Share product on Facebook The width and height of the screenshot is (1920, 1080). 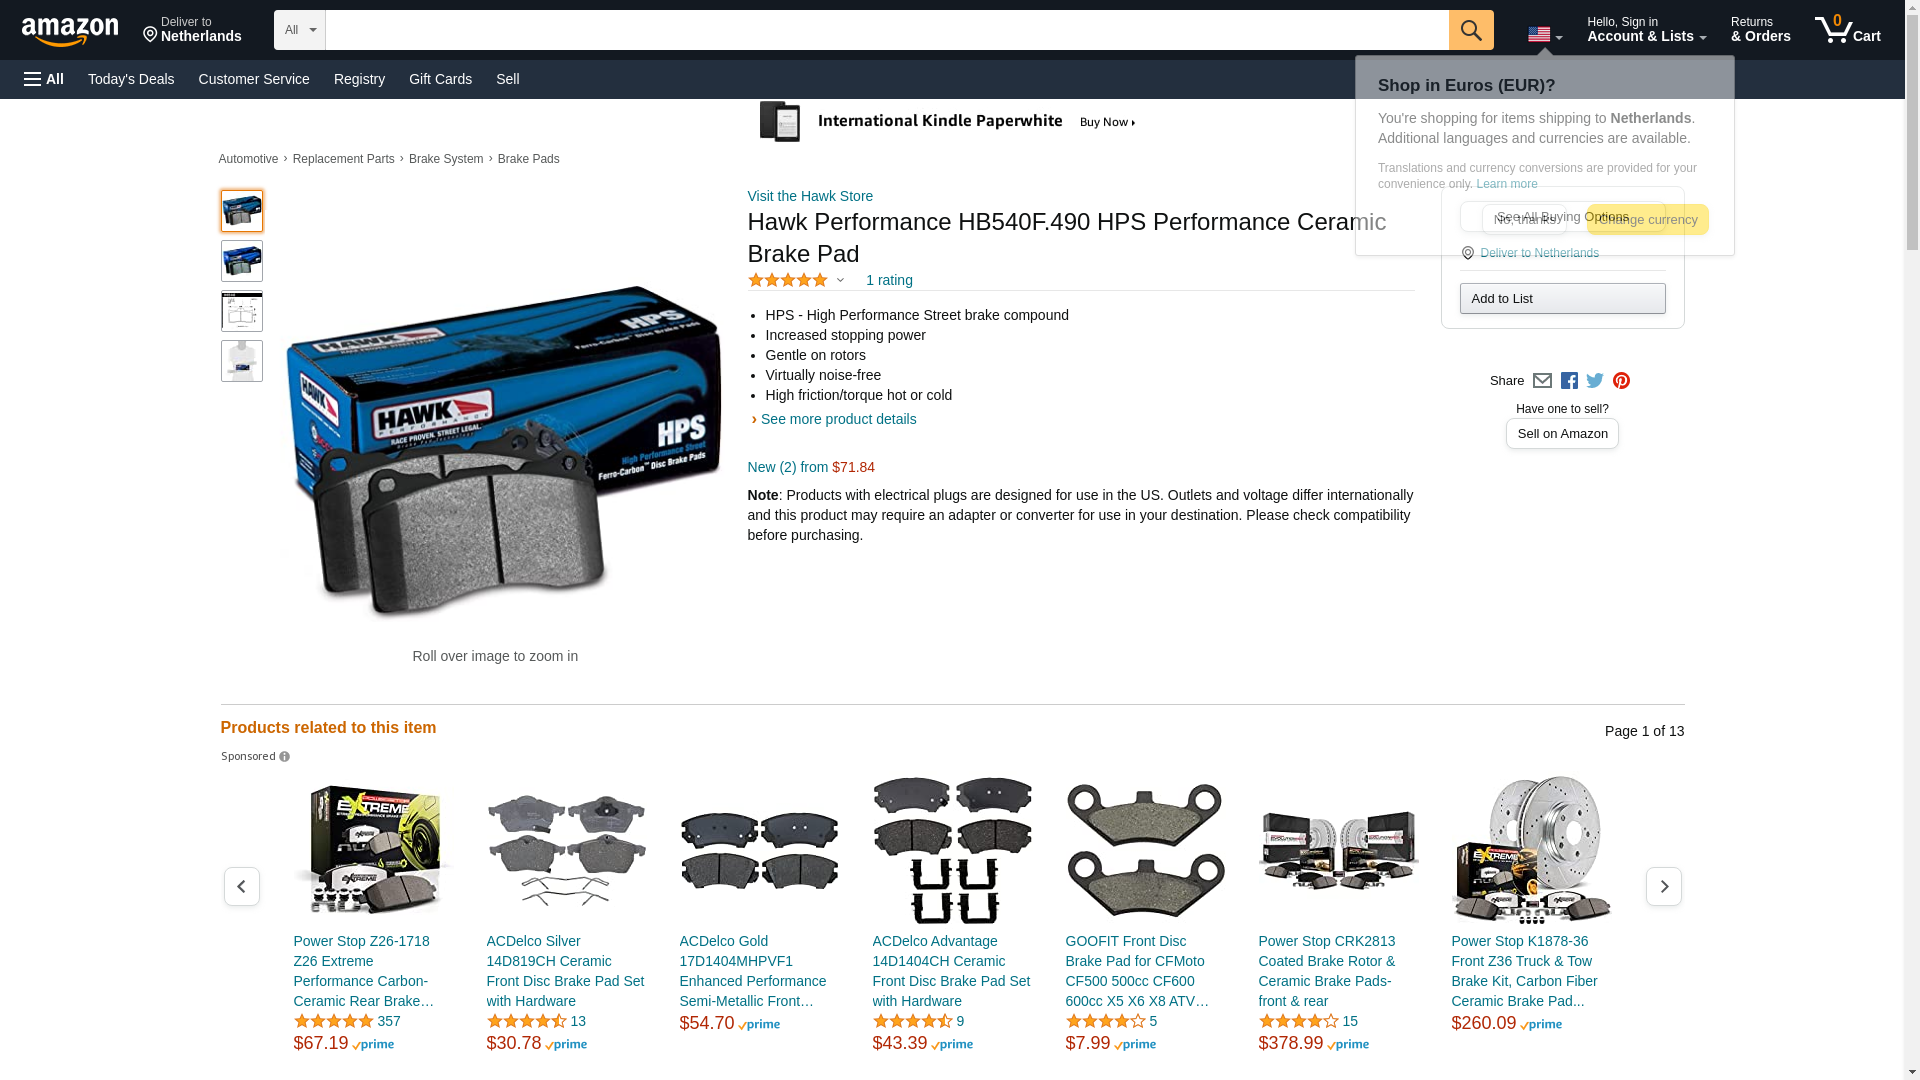(x=1569, y=381)
